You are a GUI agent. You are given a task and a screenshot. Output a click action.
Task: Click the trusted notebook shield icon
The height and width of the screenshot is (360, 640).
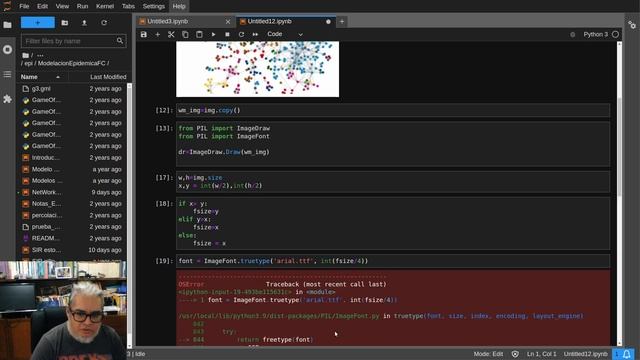pos(515,354)
